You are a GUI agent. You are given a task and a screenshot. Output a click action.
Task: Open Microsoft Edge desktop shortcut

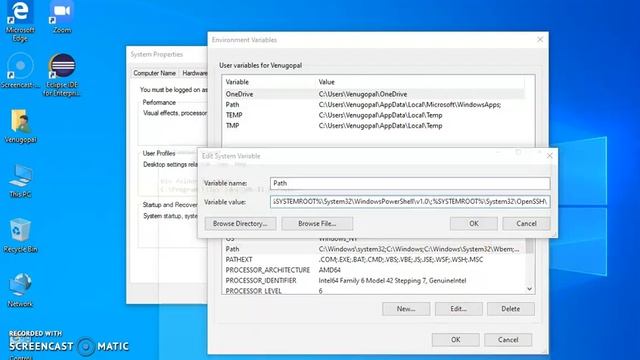(x=20, y=20)
